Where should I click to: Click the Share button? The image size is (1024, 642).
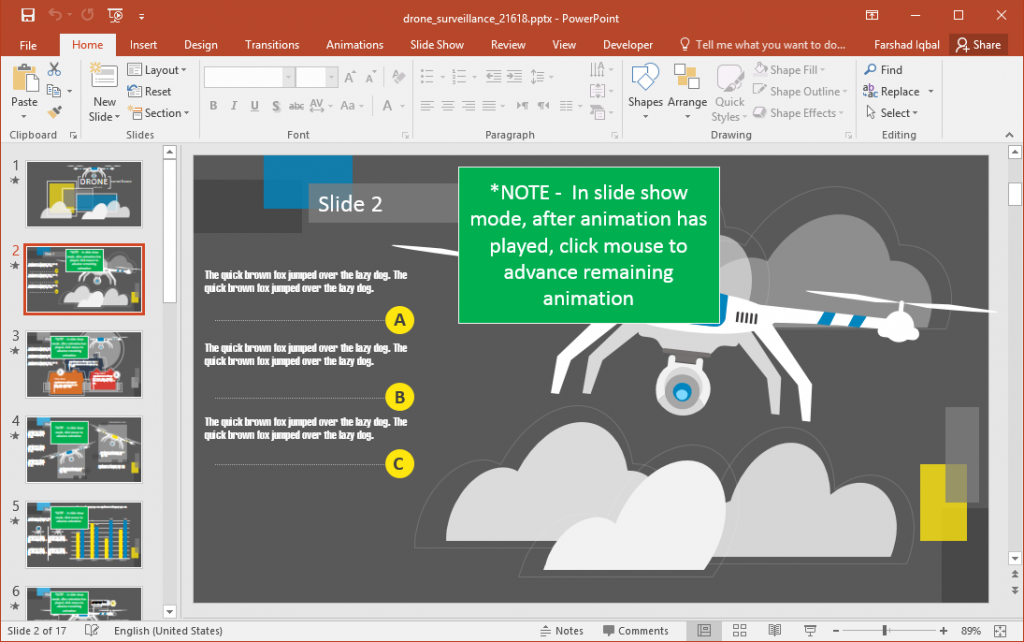coord(978,44)
